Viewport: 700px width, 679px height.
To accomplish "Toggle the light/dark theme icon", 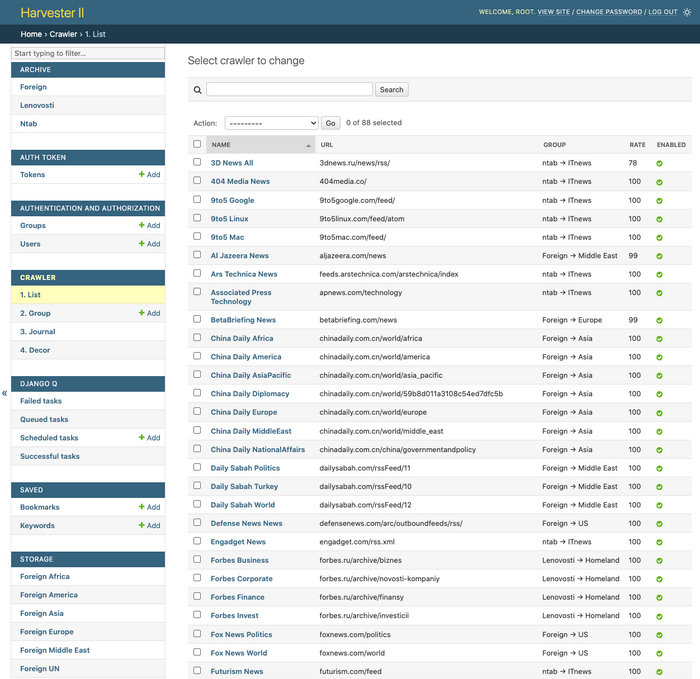I will (687, 12).
